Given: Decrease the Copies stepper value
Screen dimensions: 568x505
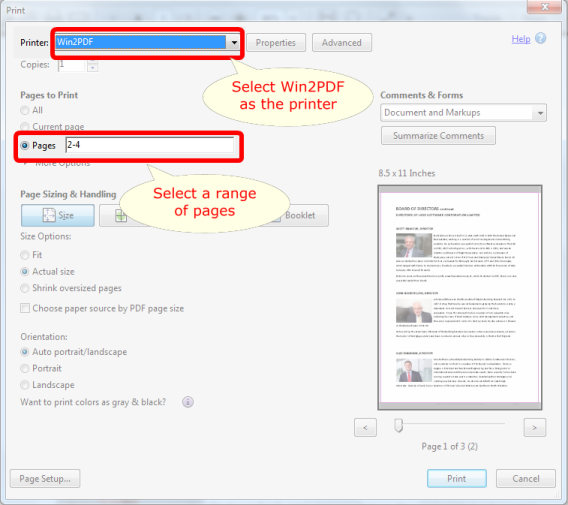Looking at the screenshot, I should pos(93,68).
